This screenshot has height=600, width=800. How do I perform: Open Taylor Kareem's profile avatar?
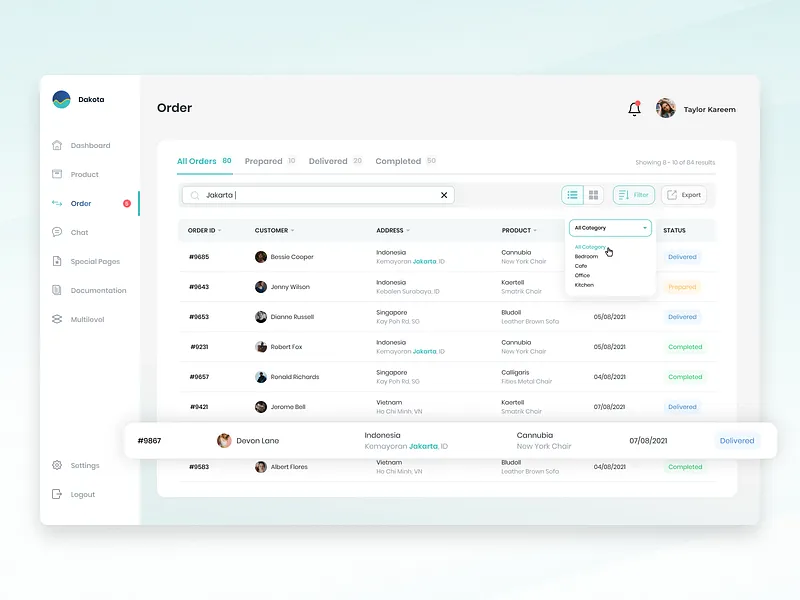coord(666,108)
